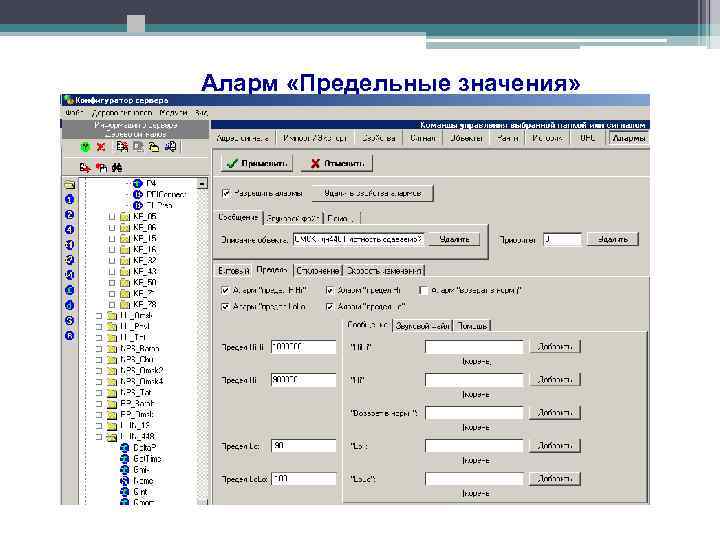Toggle the Аларм предел Hi checkbox
The width and height of the screenshot is (720, 540).
[x=330, y=290]
